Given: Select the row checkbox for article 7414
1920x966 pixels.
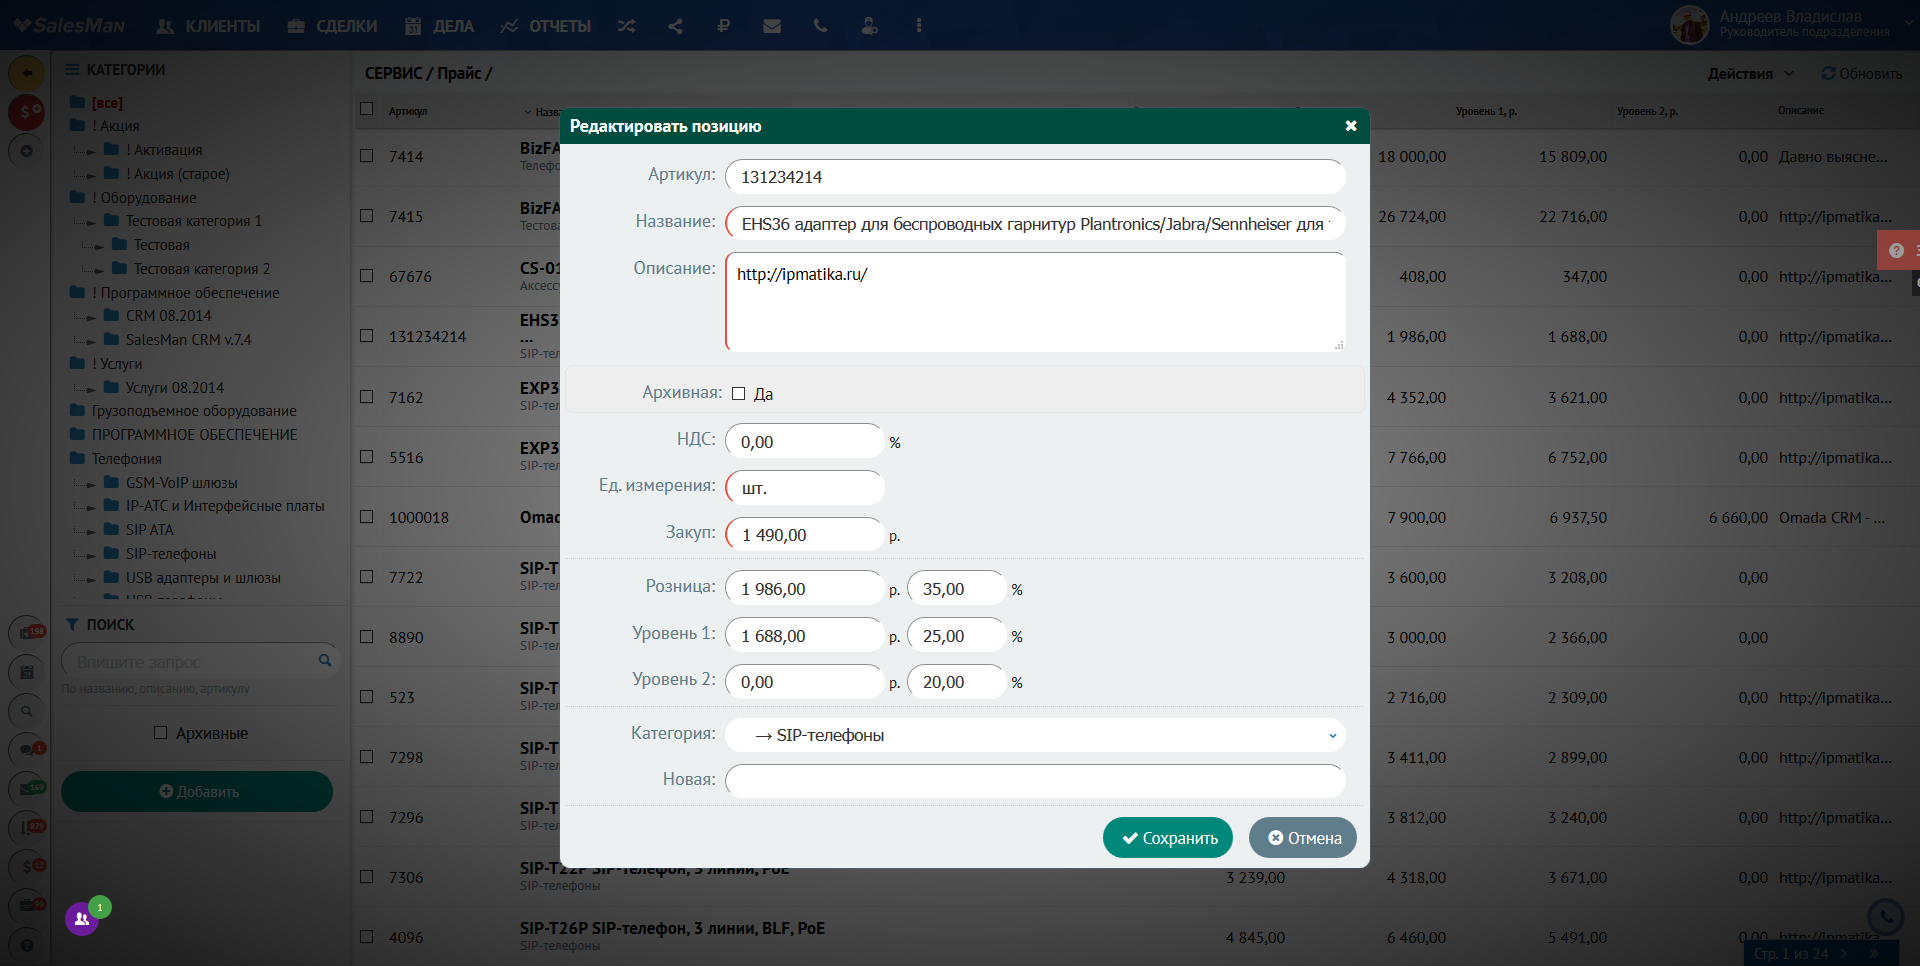Looking at the screenshot, I should pos(367,156).
